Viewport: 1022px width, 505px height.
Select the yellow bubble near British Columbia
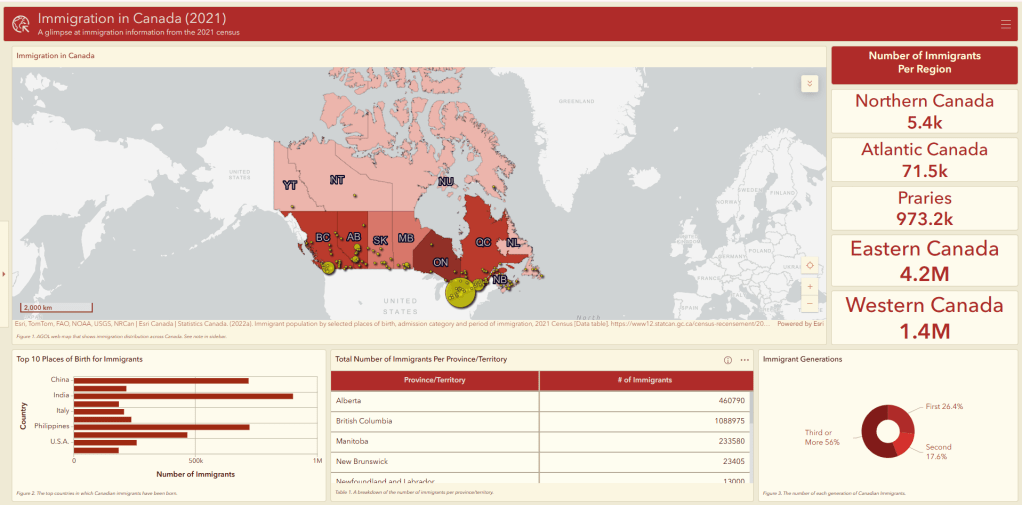tap(329, 267)
